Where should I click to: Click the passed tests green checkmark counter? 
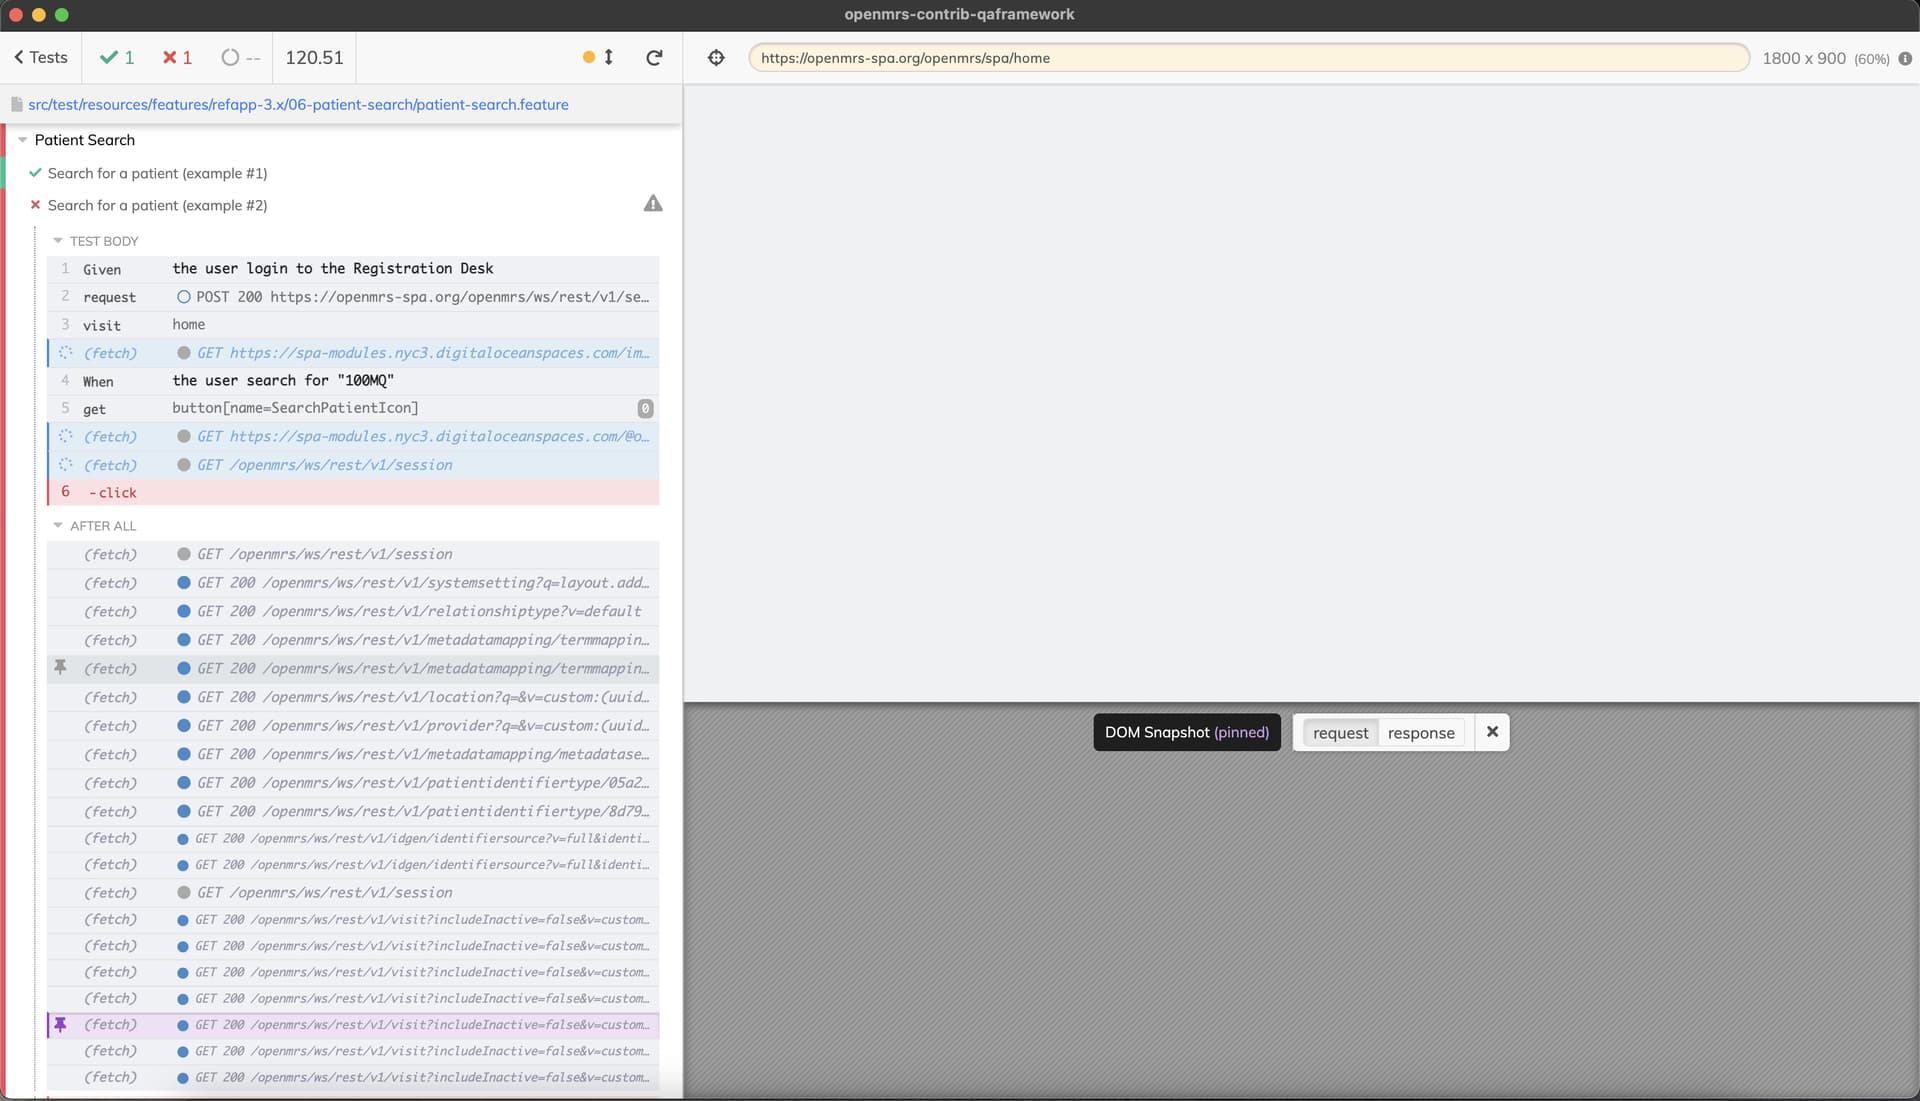point(117,57)
